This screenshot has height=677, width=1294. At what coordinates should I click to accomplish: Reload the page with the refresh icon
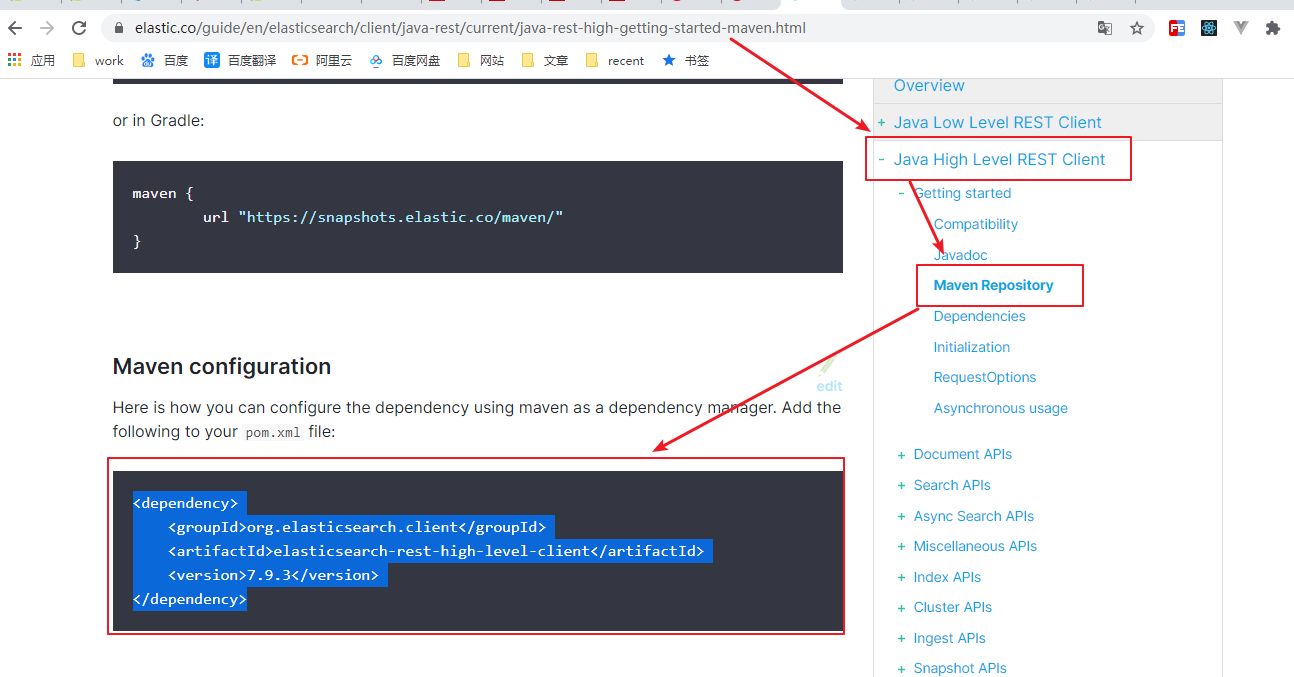pos(79,28)
